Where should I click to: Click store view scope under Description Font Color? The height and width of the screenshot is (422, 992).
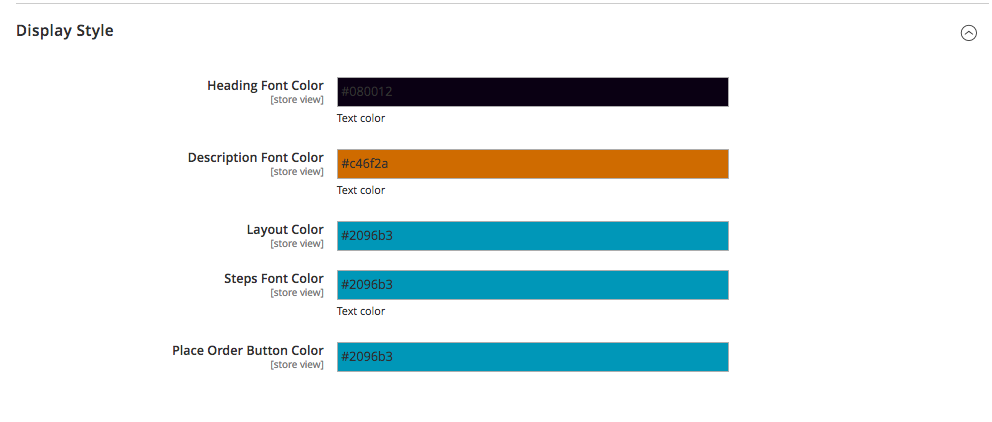[297, 172]
